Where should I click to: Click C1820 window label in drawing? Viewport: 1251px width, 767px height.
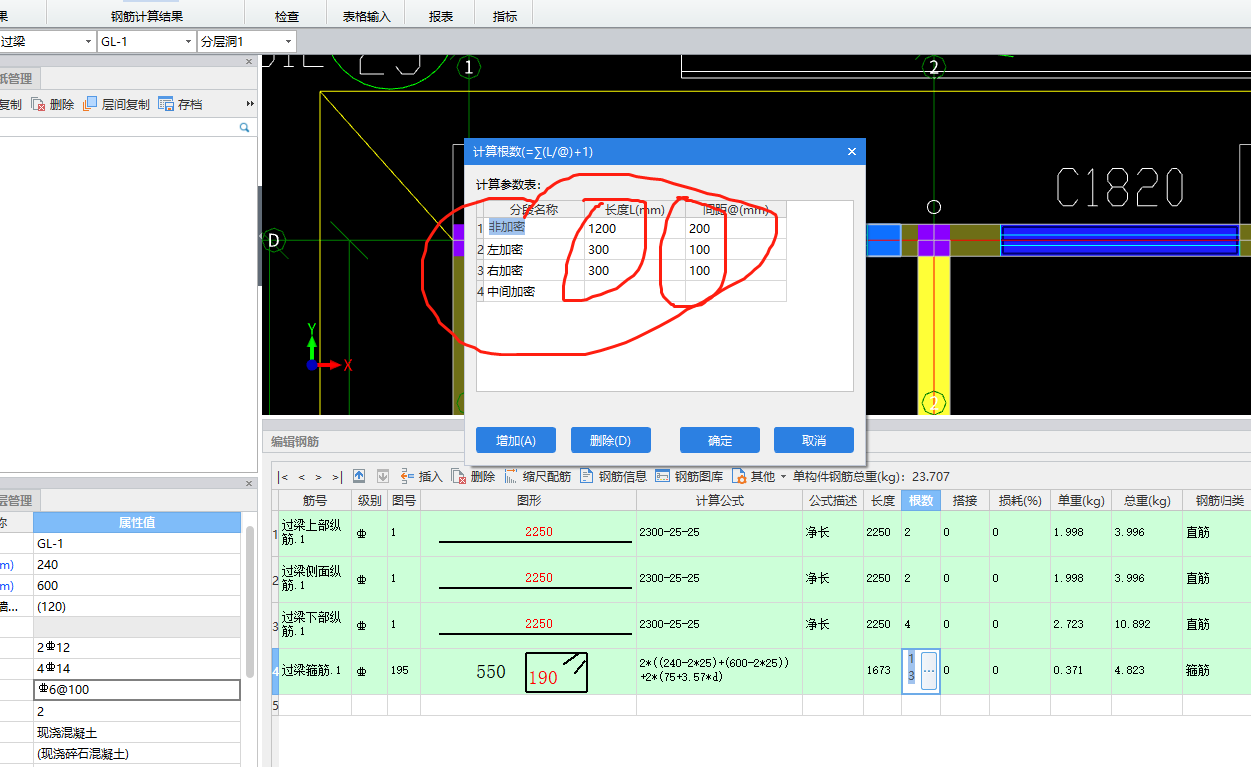click(x=1120, y=187)
